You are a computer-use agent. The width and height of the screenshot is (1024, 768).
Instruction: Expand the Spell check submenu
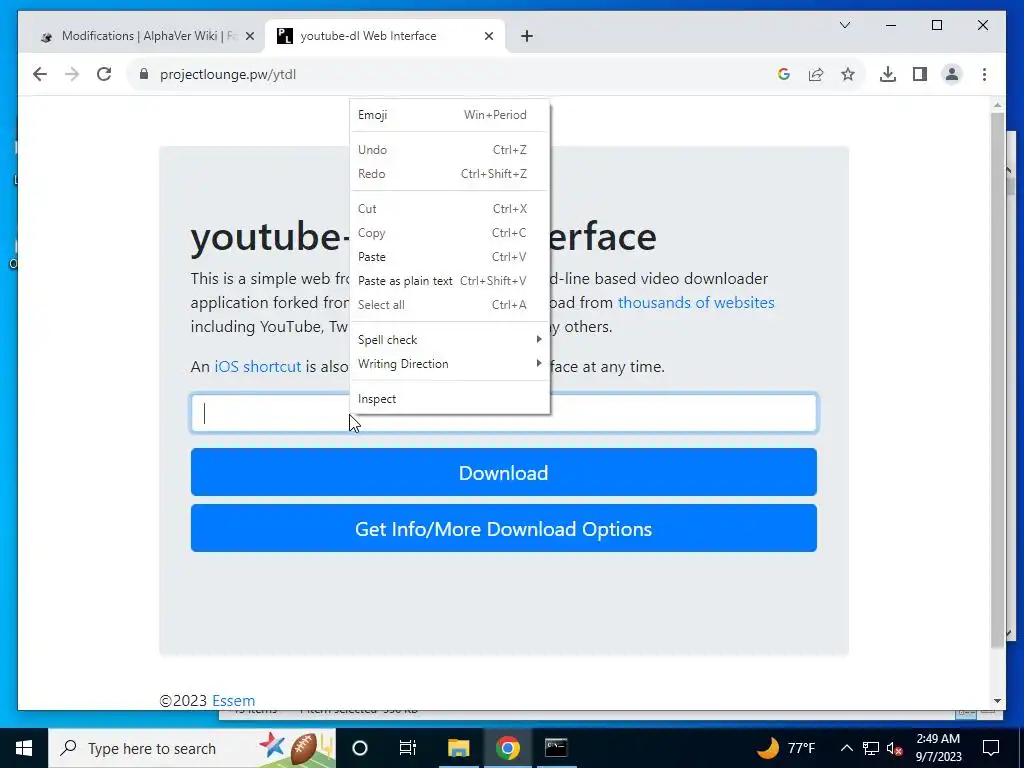coord(449,340)
